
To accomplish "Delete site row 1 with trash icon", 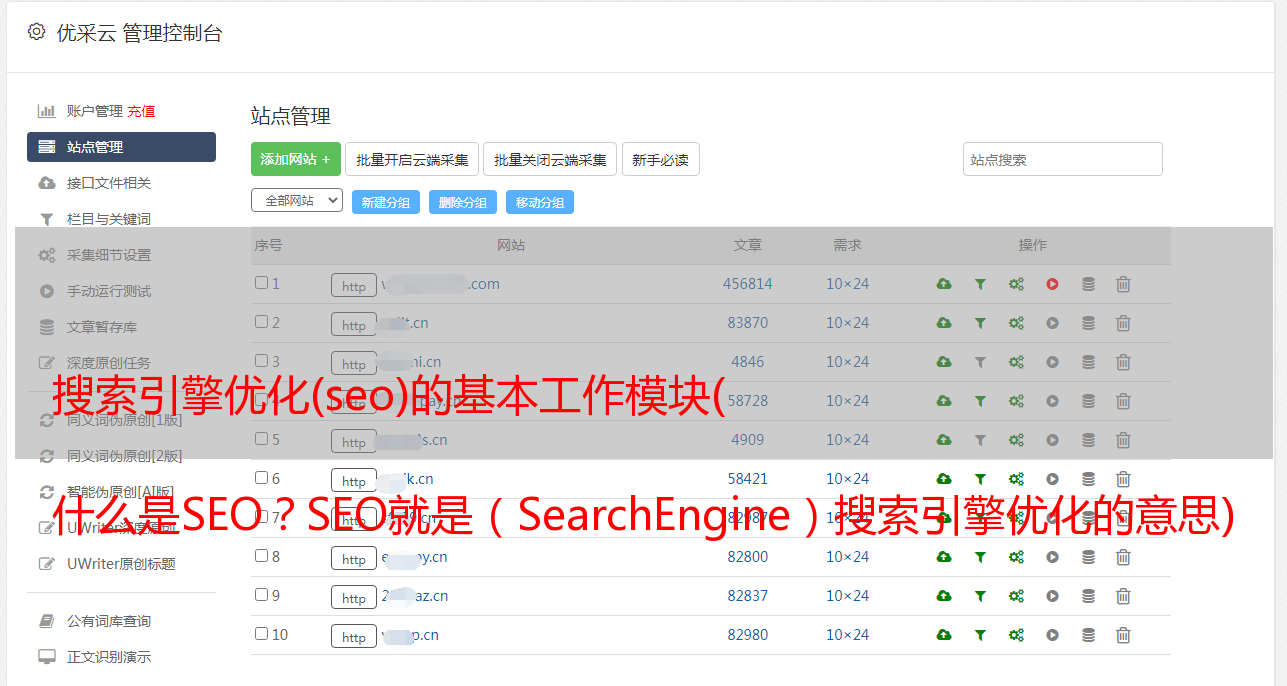I will 1123,284.
